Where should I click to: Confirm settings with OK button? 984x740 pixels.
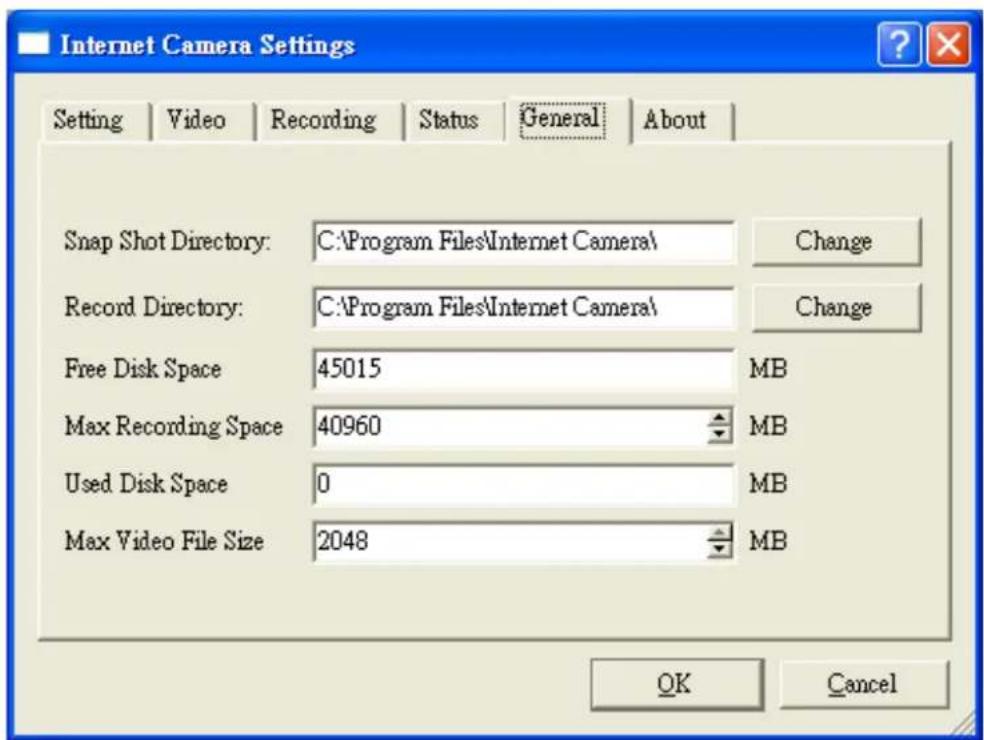pos(676,684)
